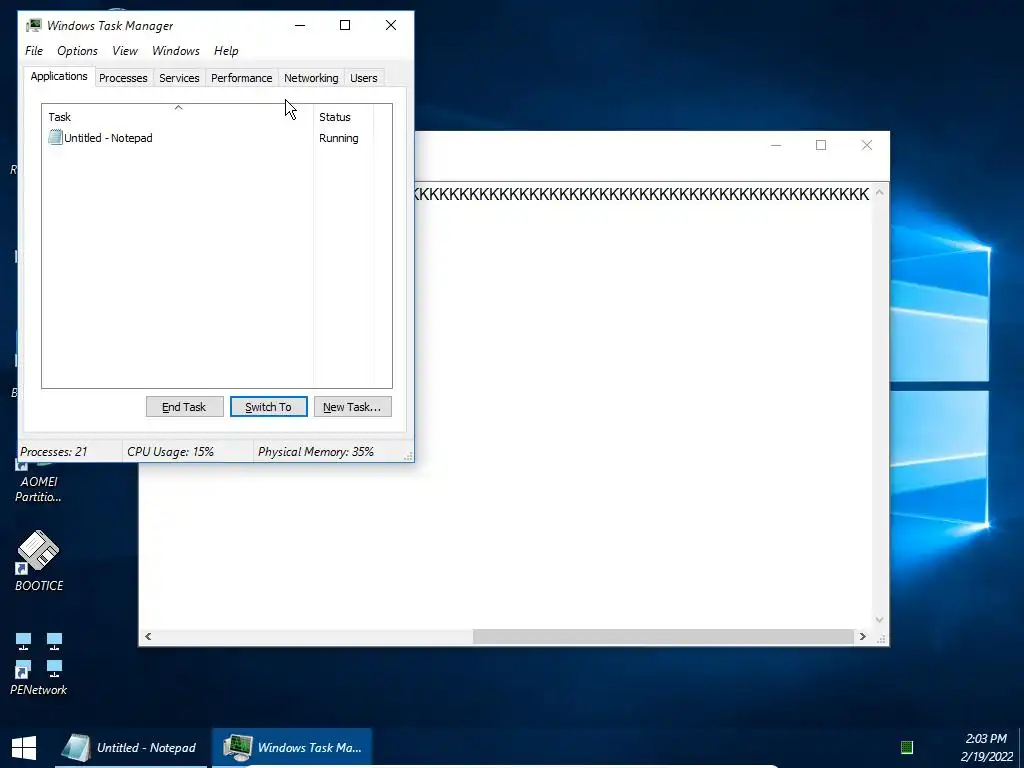Switch to the Services tab
This screenshot has height=768, width=1024.
[179, 78]
